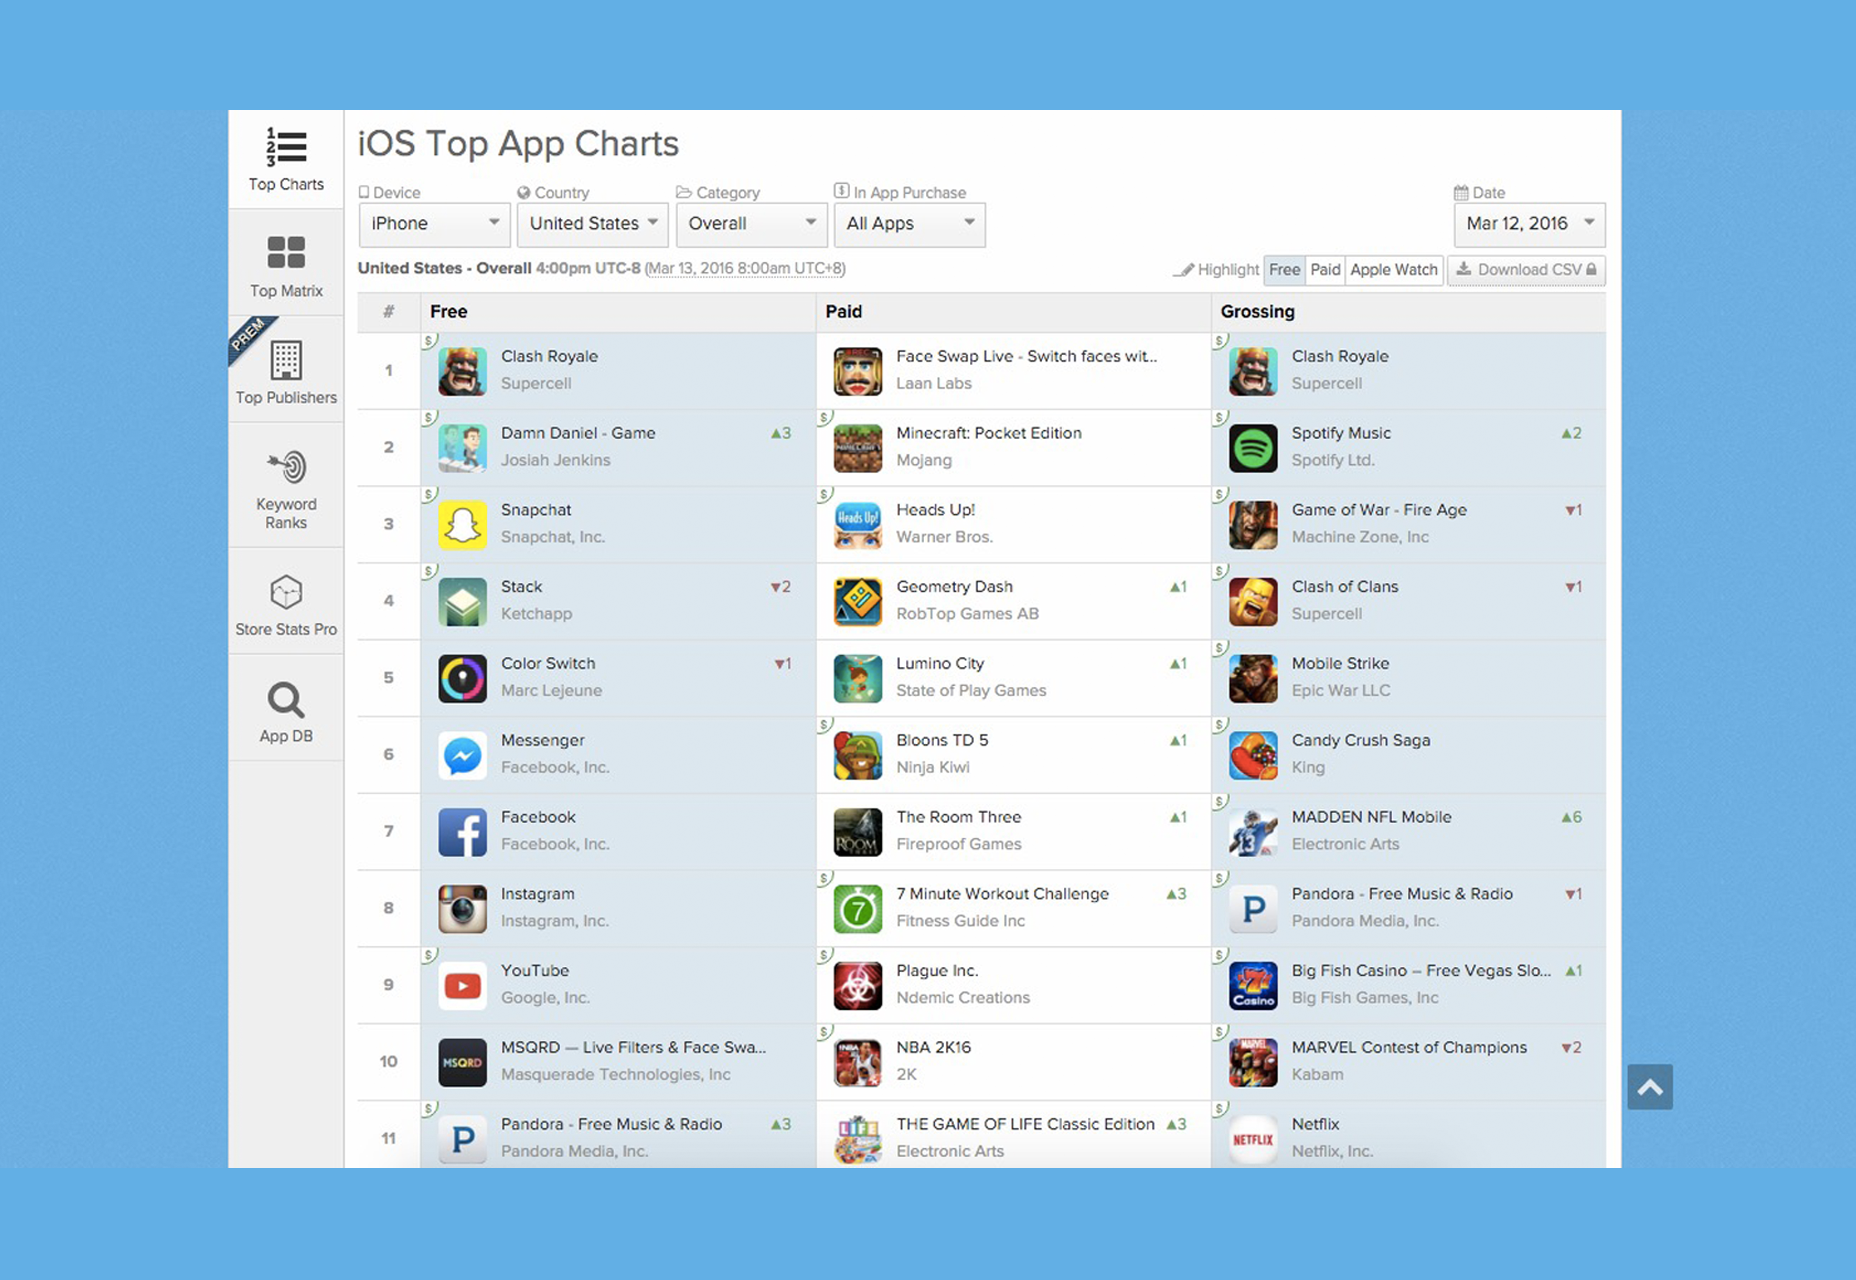Screen dimensions: 1856x1280
Task: Expand the Device dropdown showing iPhone
Action: 434,224
